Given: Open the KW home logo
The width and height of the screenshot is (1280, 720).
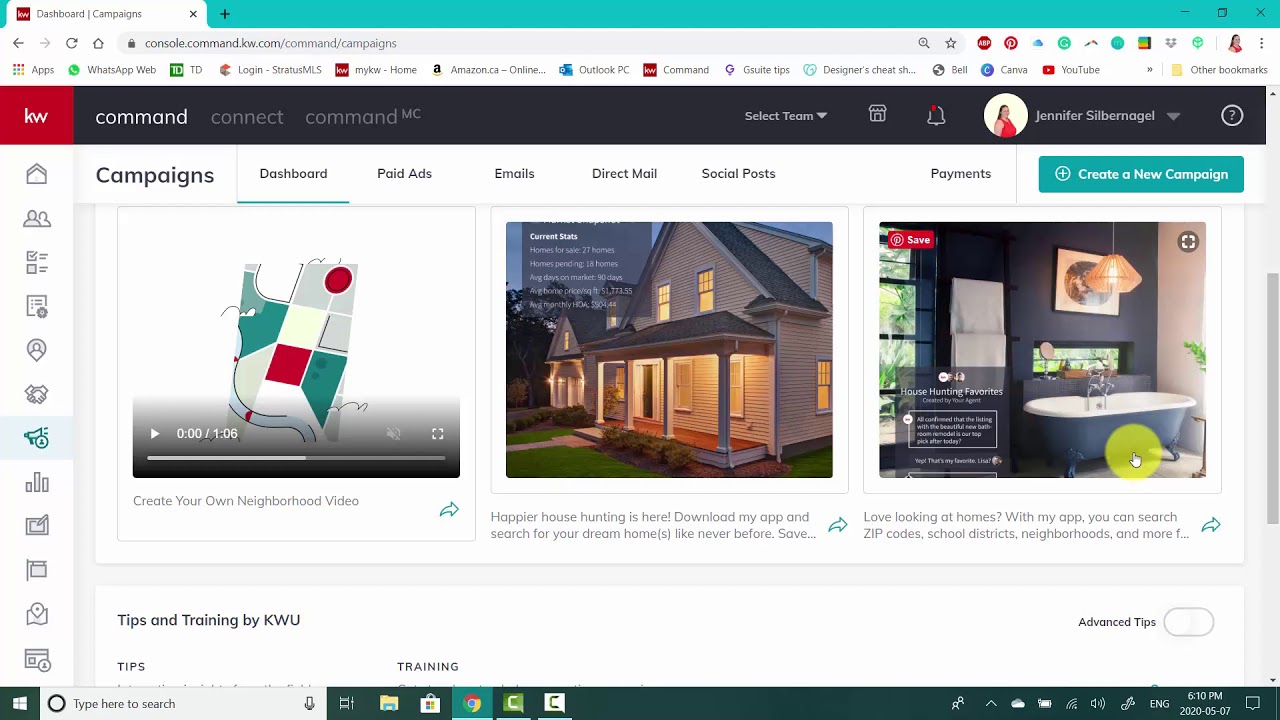Looking at the screenshot, I should 36,116.
